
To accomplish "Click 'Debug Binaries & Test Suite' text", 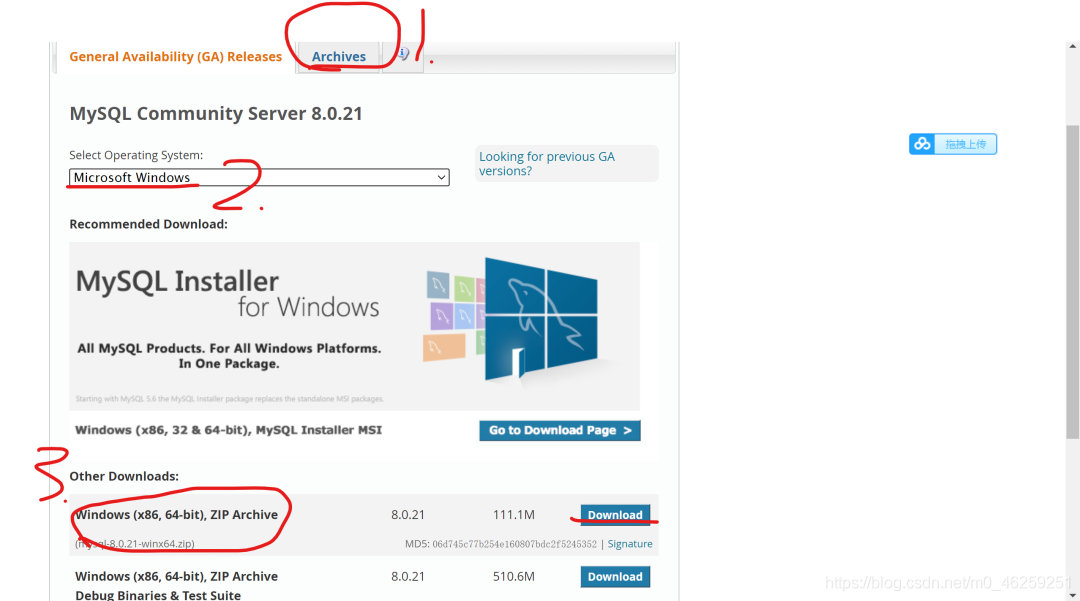I will (158, 595).
